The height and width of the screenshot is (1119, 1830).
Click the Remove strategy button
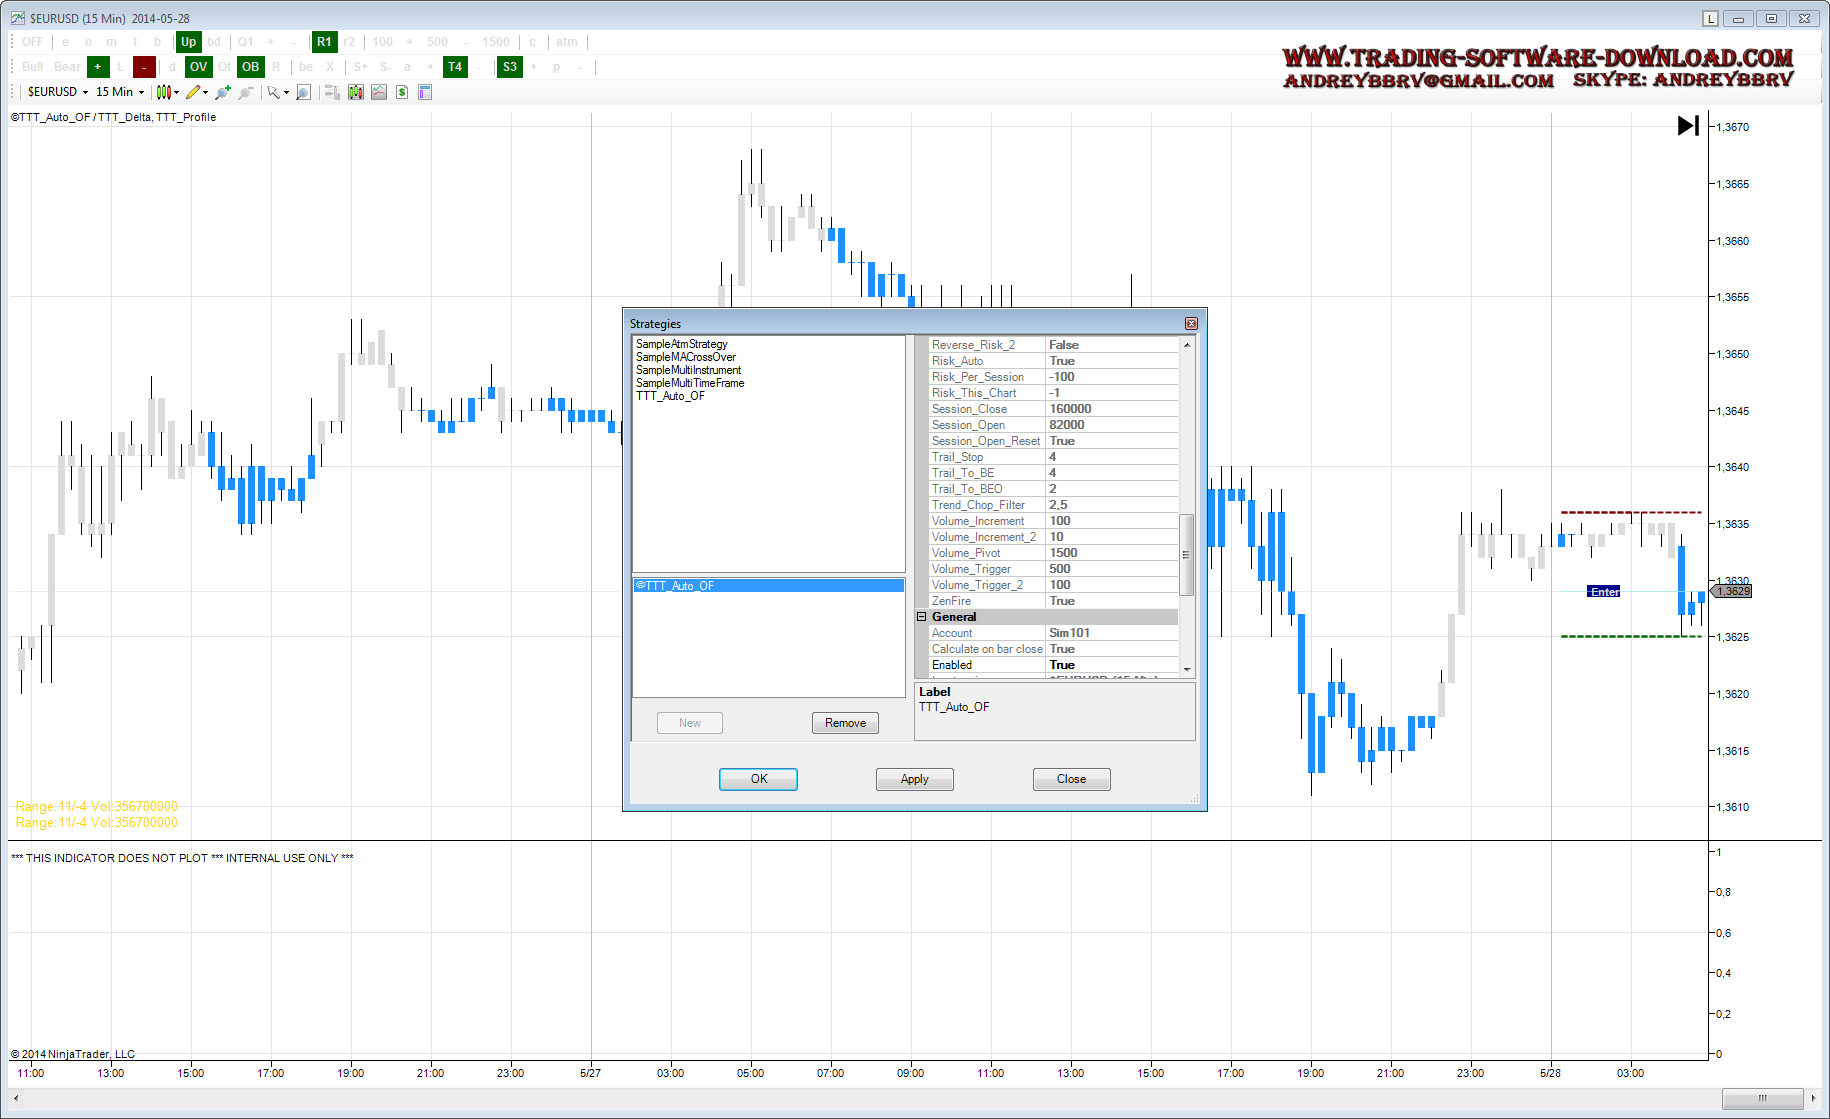pos(845,723)
